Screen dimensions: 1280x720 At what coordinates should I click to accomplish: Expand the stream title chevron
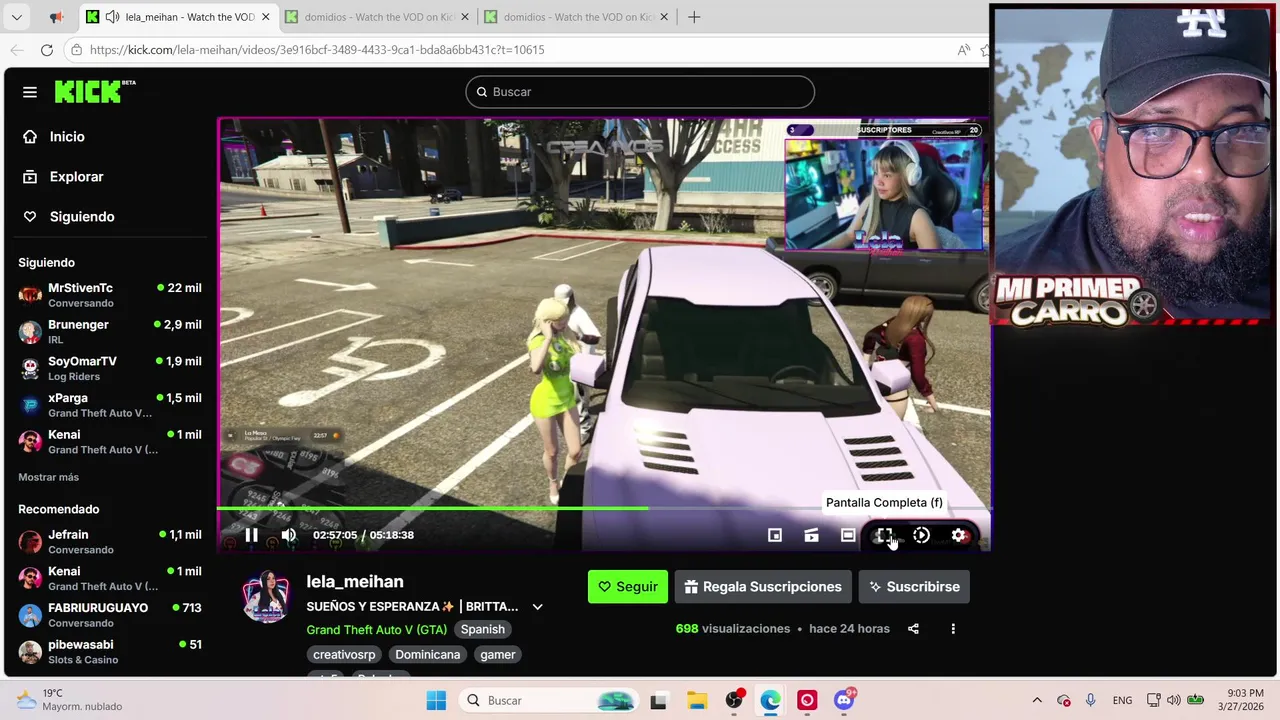537,607
